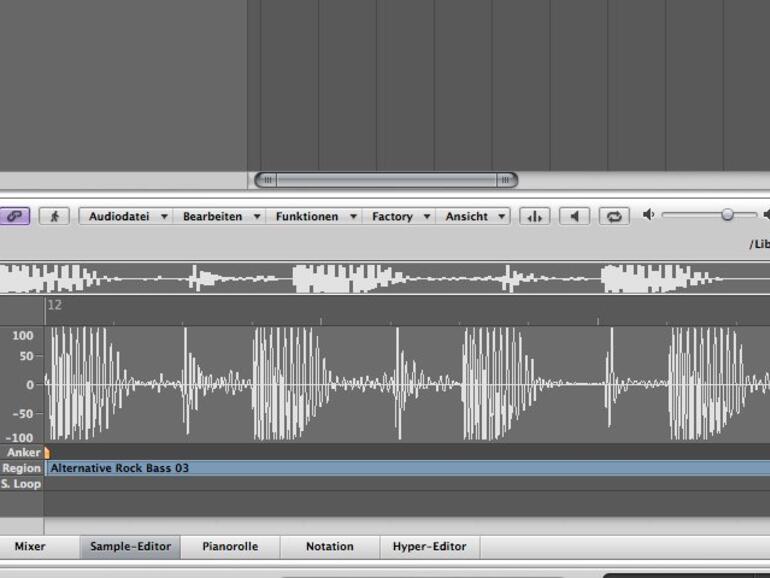Switch to the Hyper-Editor tab
The width and height of the screenshot is (770, 578).
(429, 547)
